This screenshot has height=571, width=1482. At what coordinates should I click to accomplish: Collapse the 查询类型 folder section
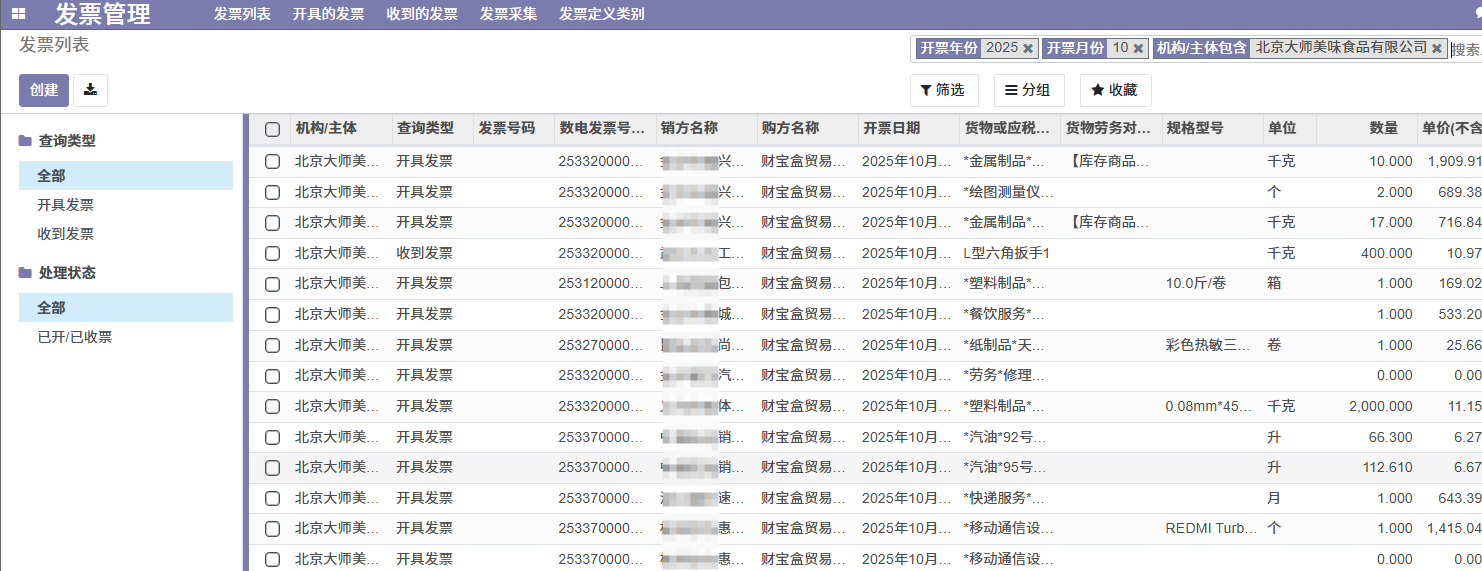tap(66, 141)
